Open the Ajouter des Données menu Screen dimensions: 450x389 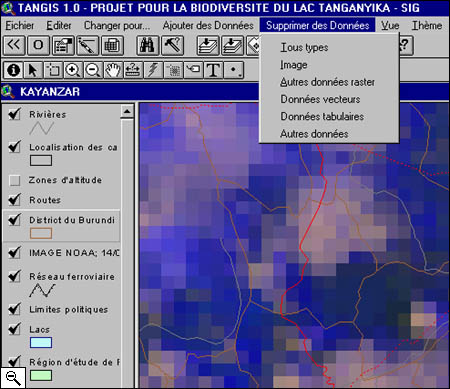click(x=208, y=25)
